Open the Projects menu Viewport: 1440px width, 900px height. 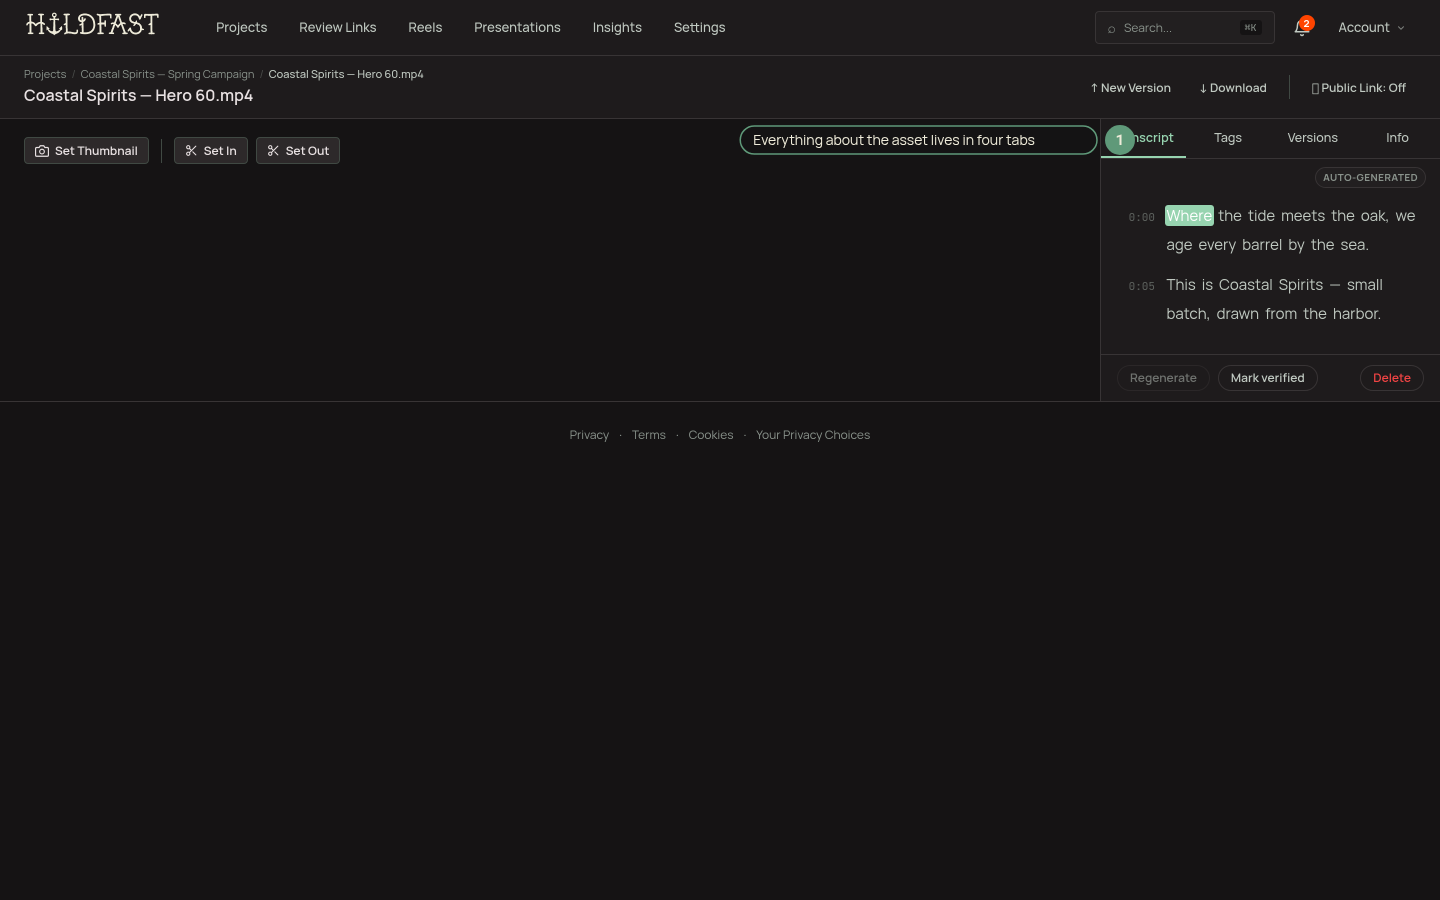(x=241, y=28)
